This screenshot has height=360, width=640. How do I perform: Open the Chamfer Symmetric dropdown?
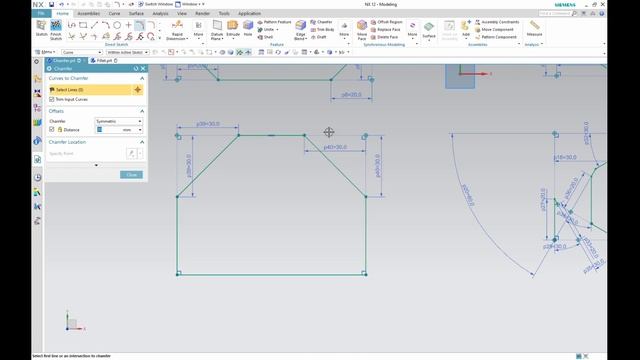[119, 121]
